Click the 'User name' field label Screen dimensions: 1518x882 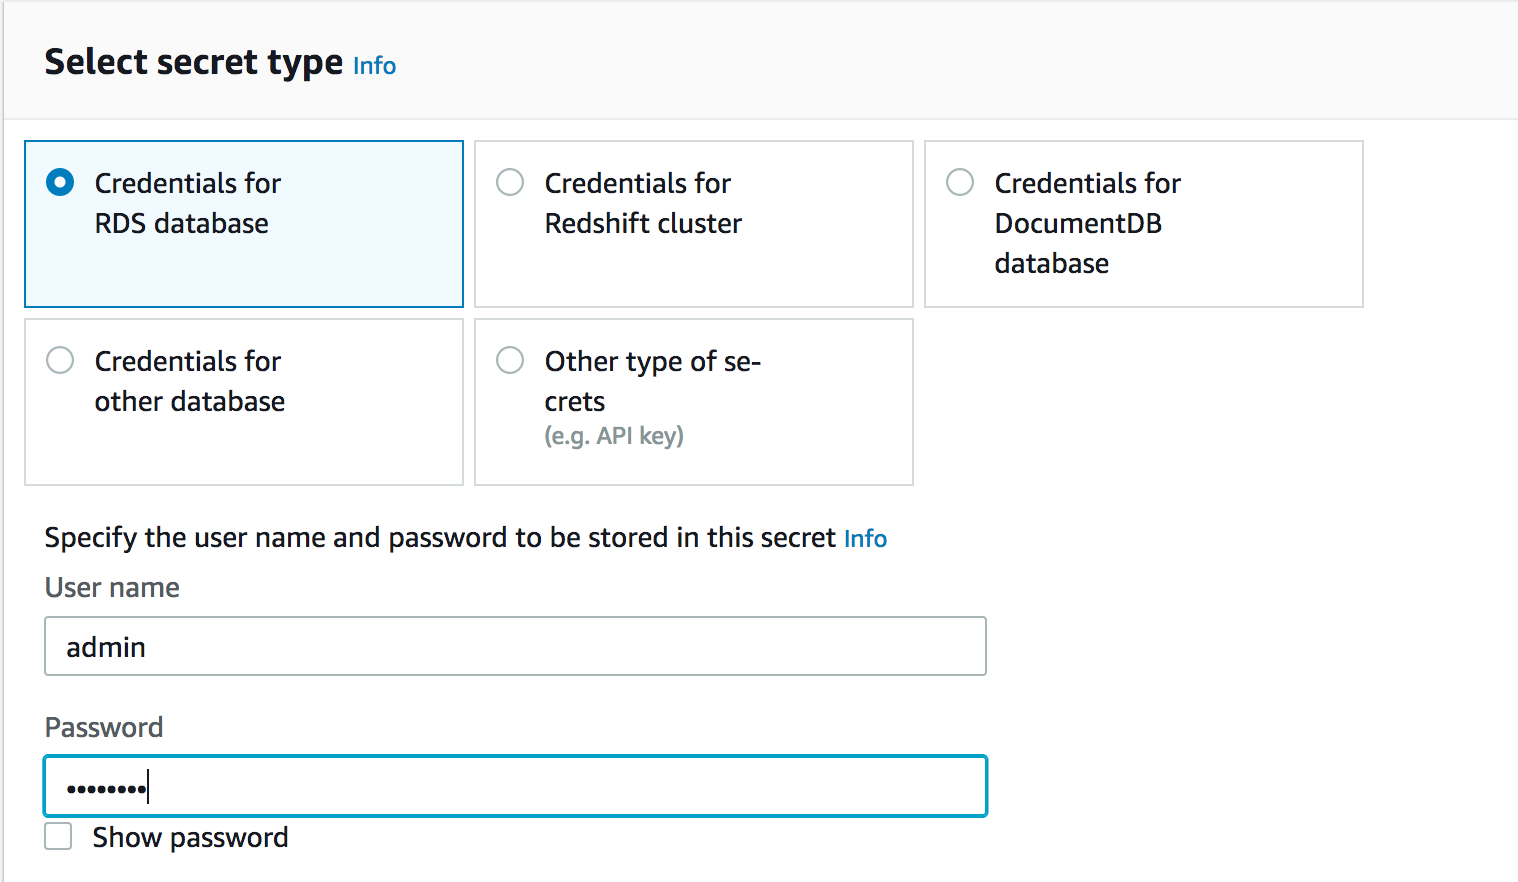click(x=112, y=587)
